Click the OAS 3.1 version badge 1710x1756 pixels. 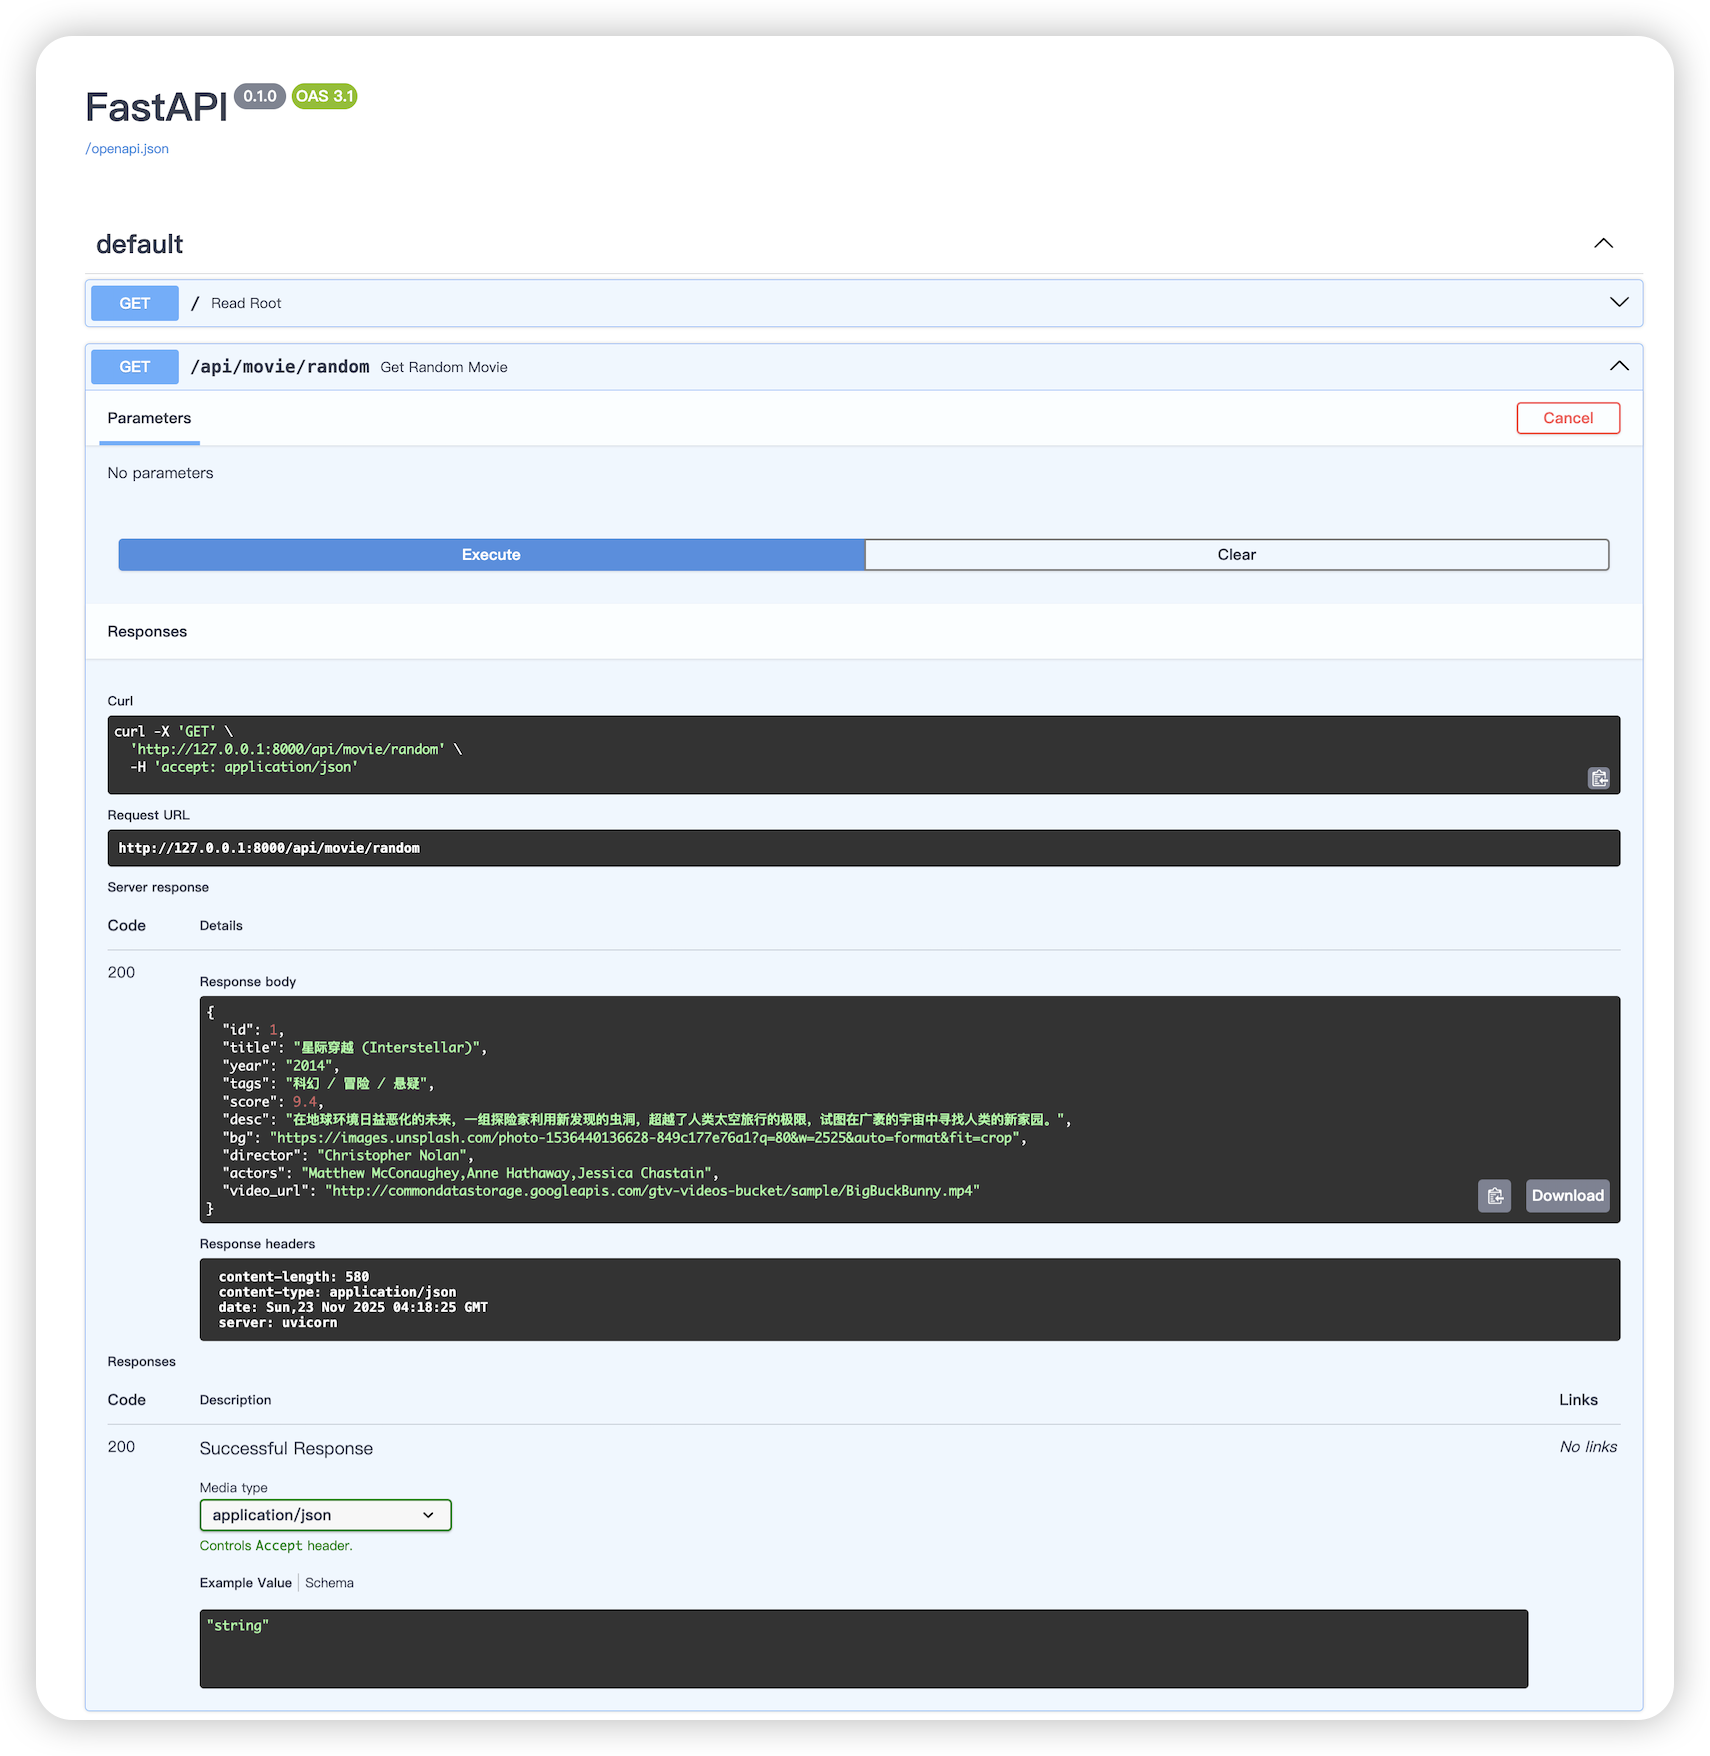pos(324,96)
